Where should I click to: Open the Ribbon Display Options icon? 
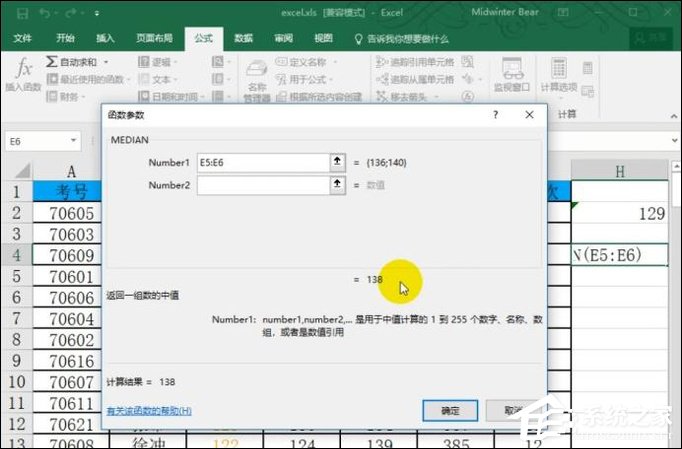[x=563, y=13]
